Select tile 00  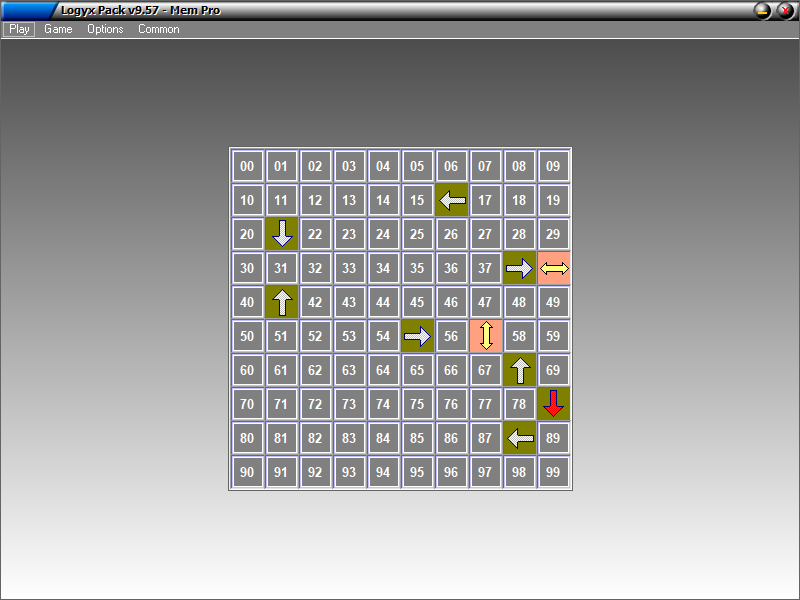tap(247, 166)
